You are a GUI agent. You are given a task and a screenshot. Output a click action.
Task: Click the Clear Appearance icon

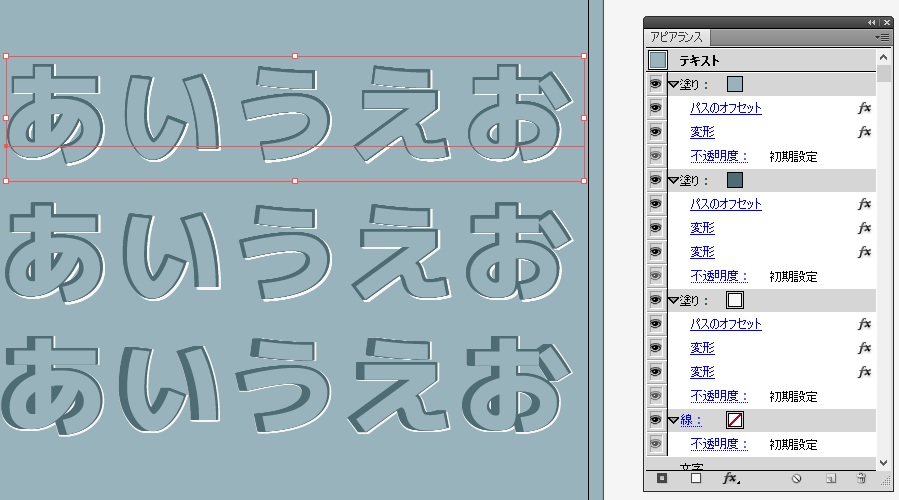[797, 479]
